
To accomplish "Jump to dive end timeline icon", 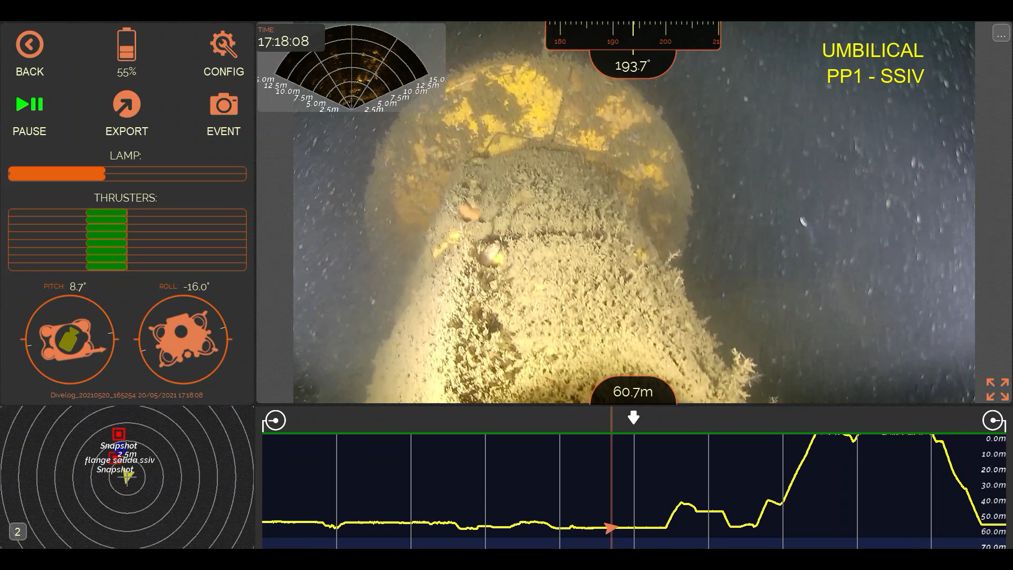I will click(993, 420).
